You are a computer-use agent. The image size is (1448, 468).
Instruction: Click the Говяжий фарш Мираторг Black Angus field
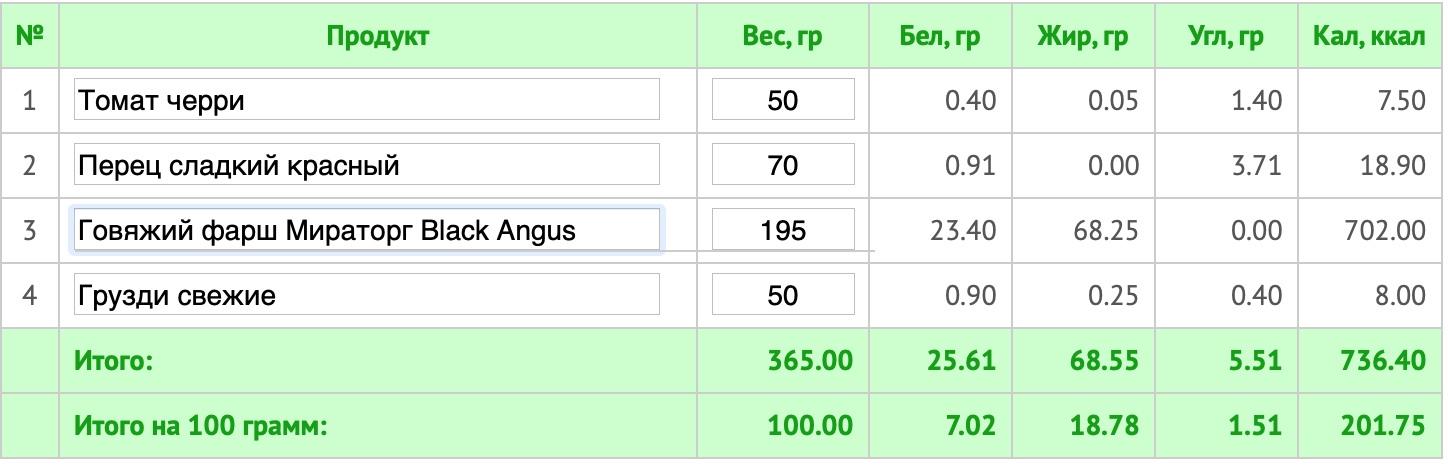(367, 230)
